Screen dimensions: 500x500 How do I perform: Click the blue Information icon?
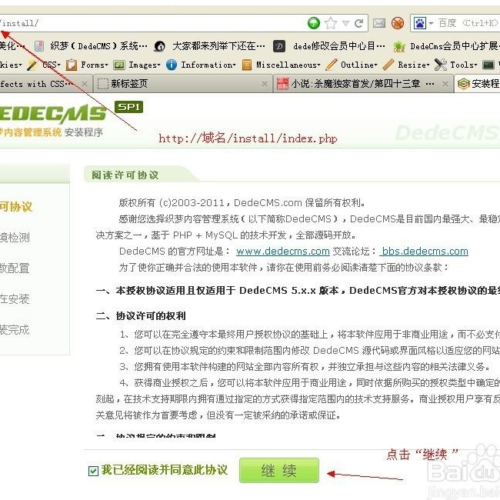171,65
